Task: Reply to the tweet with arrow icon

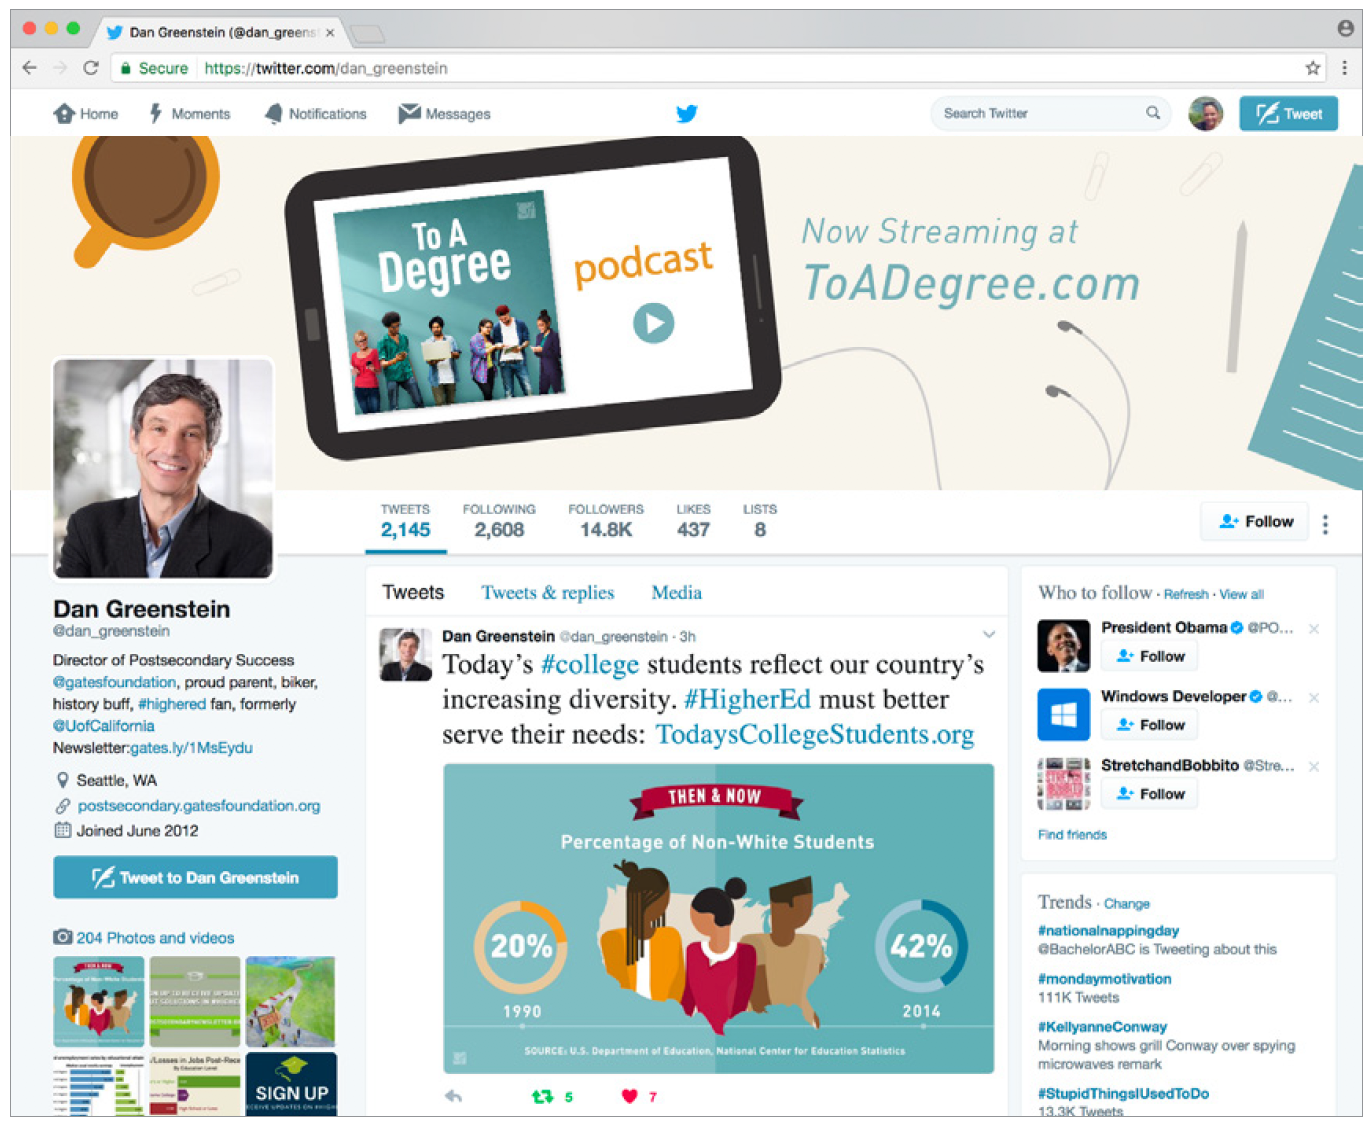Action: (x=453, y=1096)
